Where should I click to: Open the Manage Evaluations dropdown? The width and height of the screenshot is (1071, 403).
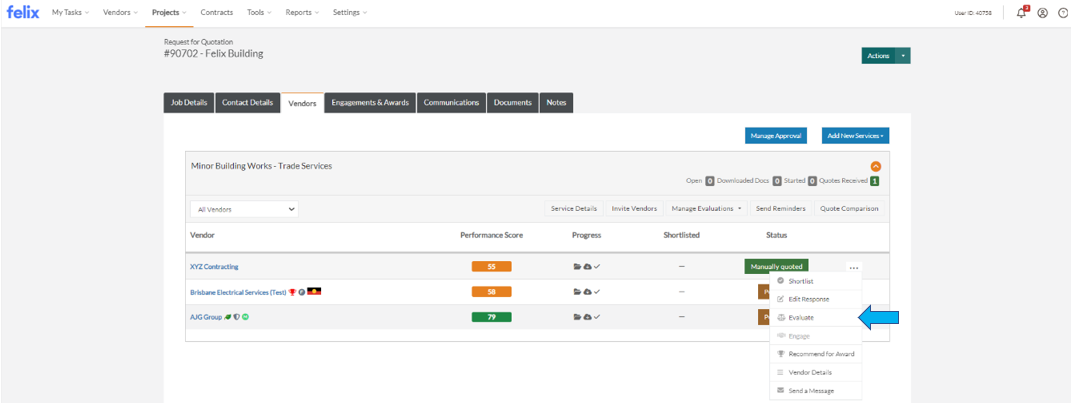pos(707,208)
